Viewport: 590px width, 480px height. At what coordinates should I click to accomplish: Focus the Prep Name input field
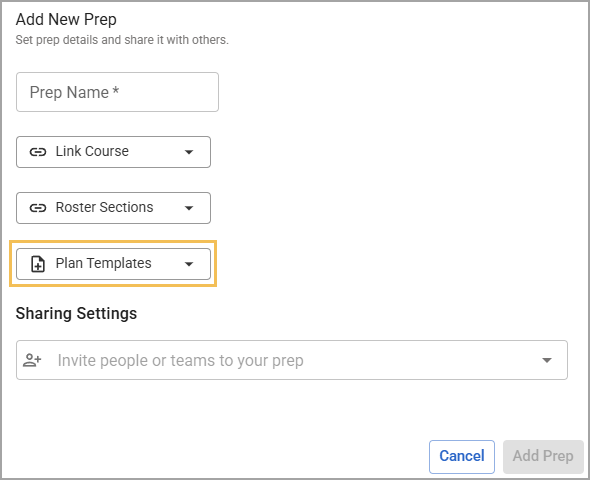(x=117, y=92)
